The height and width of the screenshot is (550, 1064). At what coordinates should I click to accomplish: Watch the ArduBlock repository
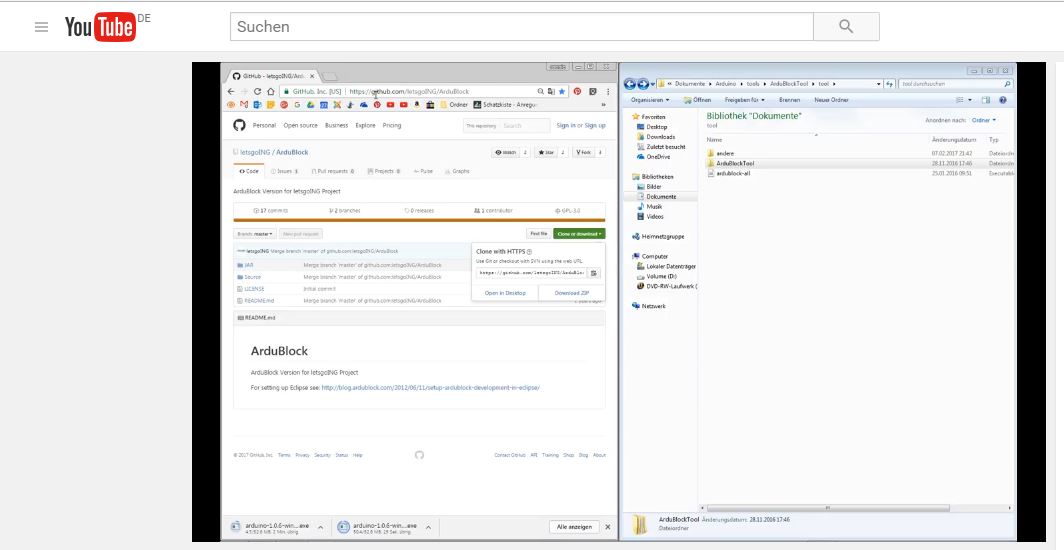tap(505, 152)
